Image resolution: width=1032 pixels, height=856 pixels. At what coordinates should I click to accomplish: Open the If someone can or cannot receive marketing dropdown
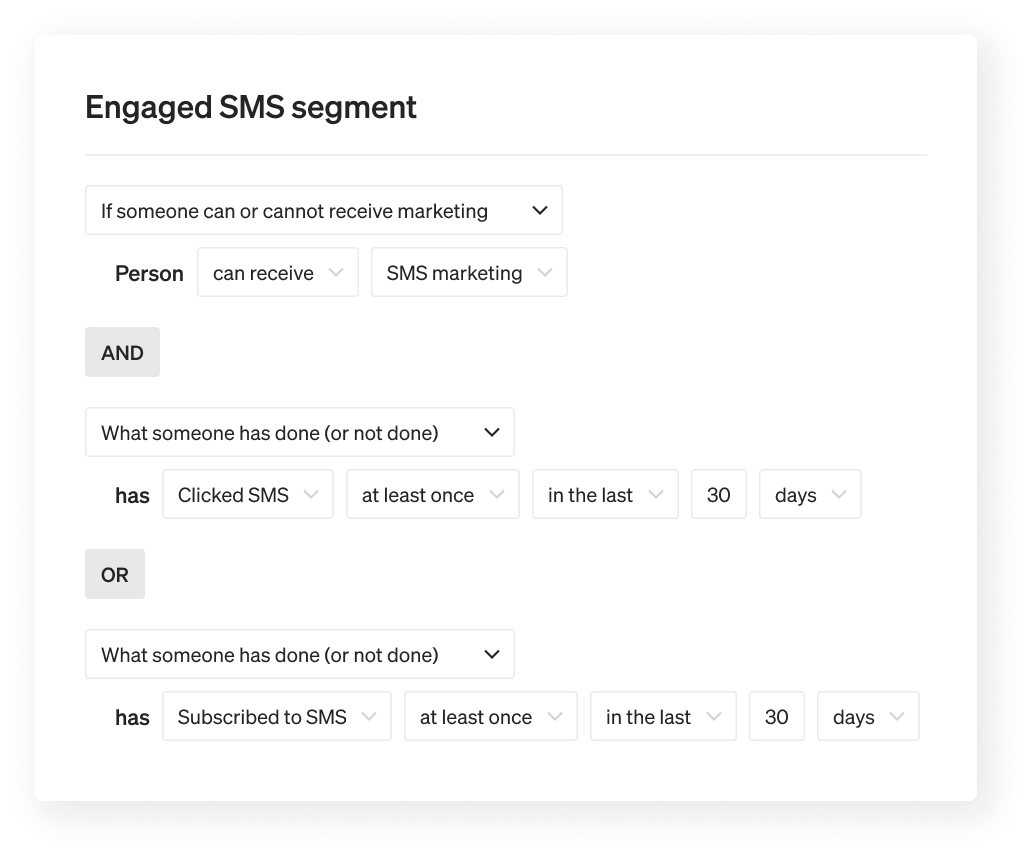pyautogui.click(x=324, y=210)
